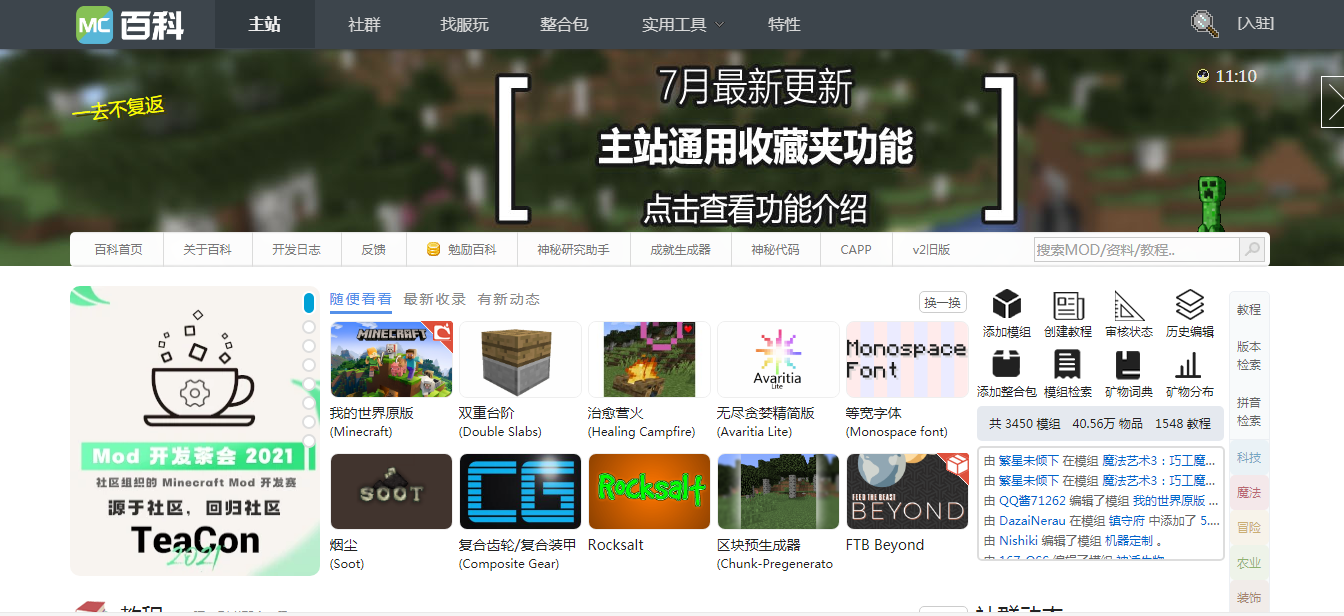
Task: Open the magnifier search icon in header
Action: point(1204,24)
